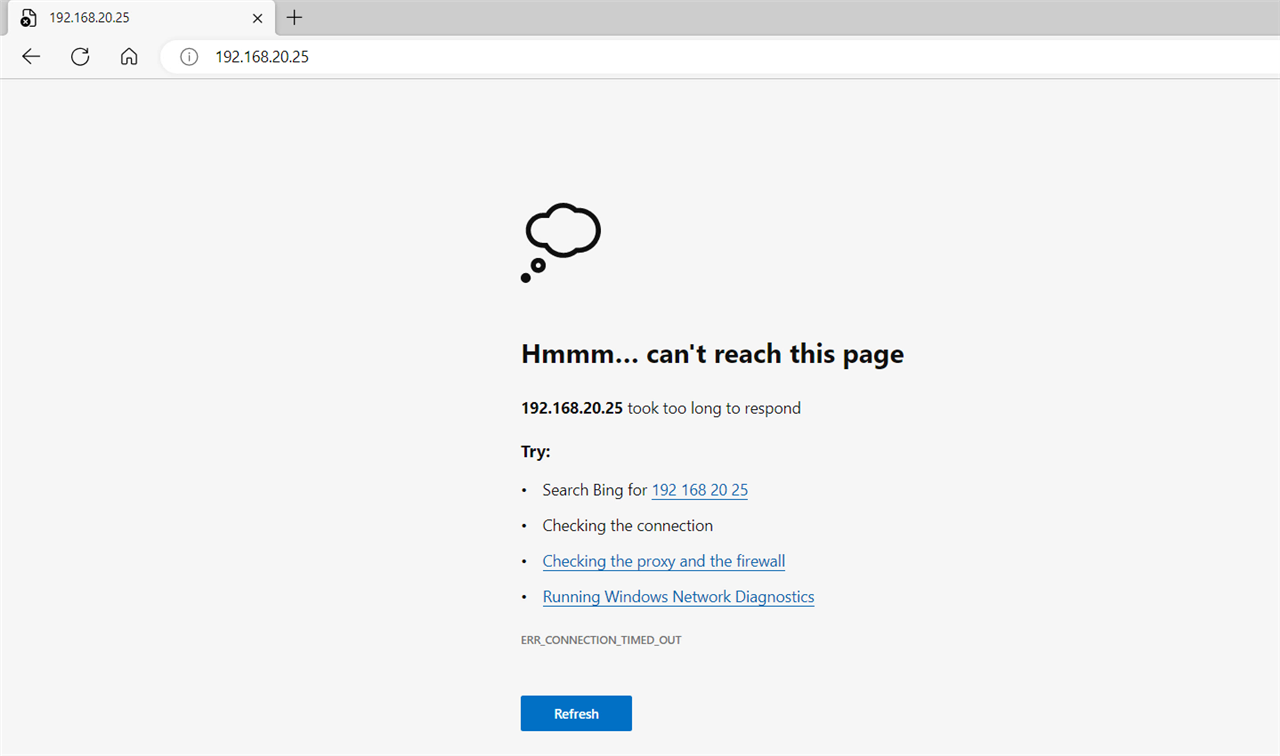Click the back arrow in browser toolbar

pyautogui.click(x=31, y=57)
